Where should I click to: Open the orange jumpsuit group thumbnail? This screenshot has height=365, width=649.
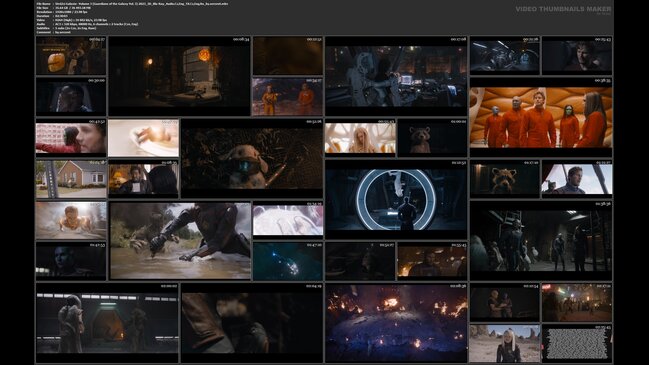pyautogui.click(x=541, y=117)
